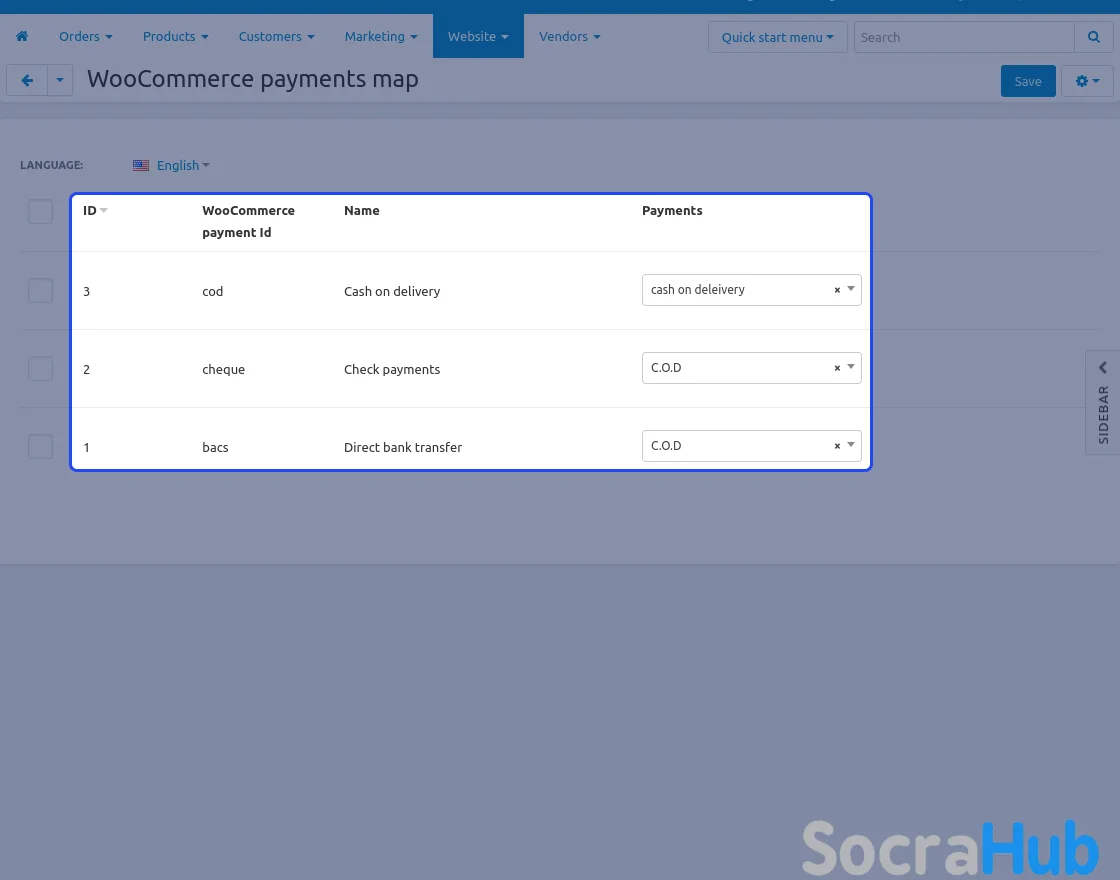
Task: Select the Direct bank transfer row checkbox
Action: 40,447
